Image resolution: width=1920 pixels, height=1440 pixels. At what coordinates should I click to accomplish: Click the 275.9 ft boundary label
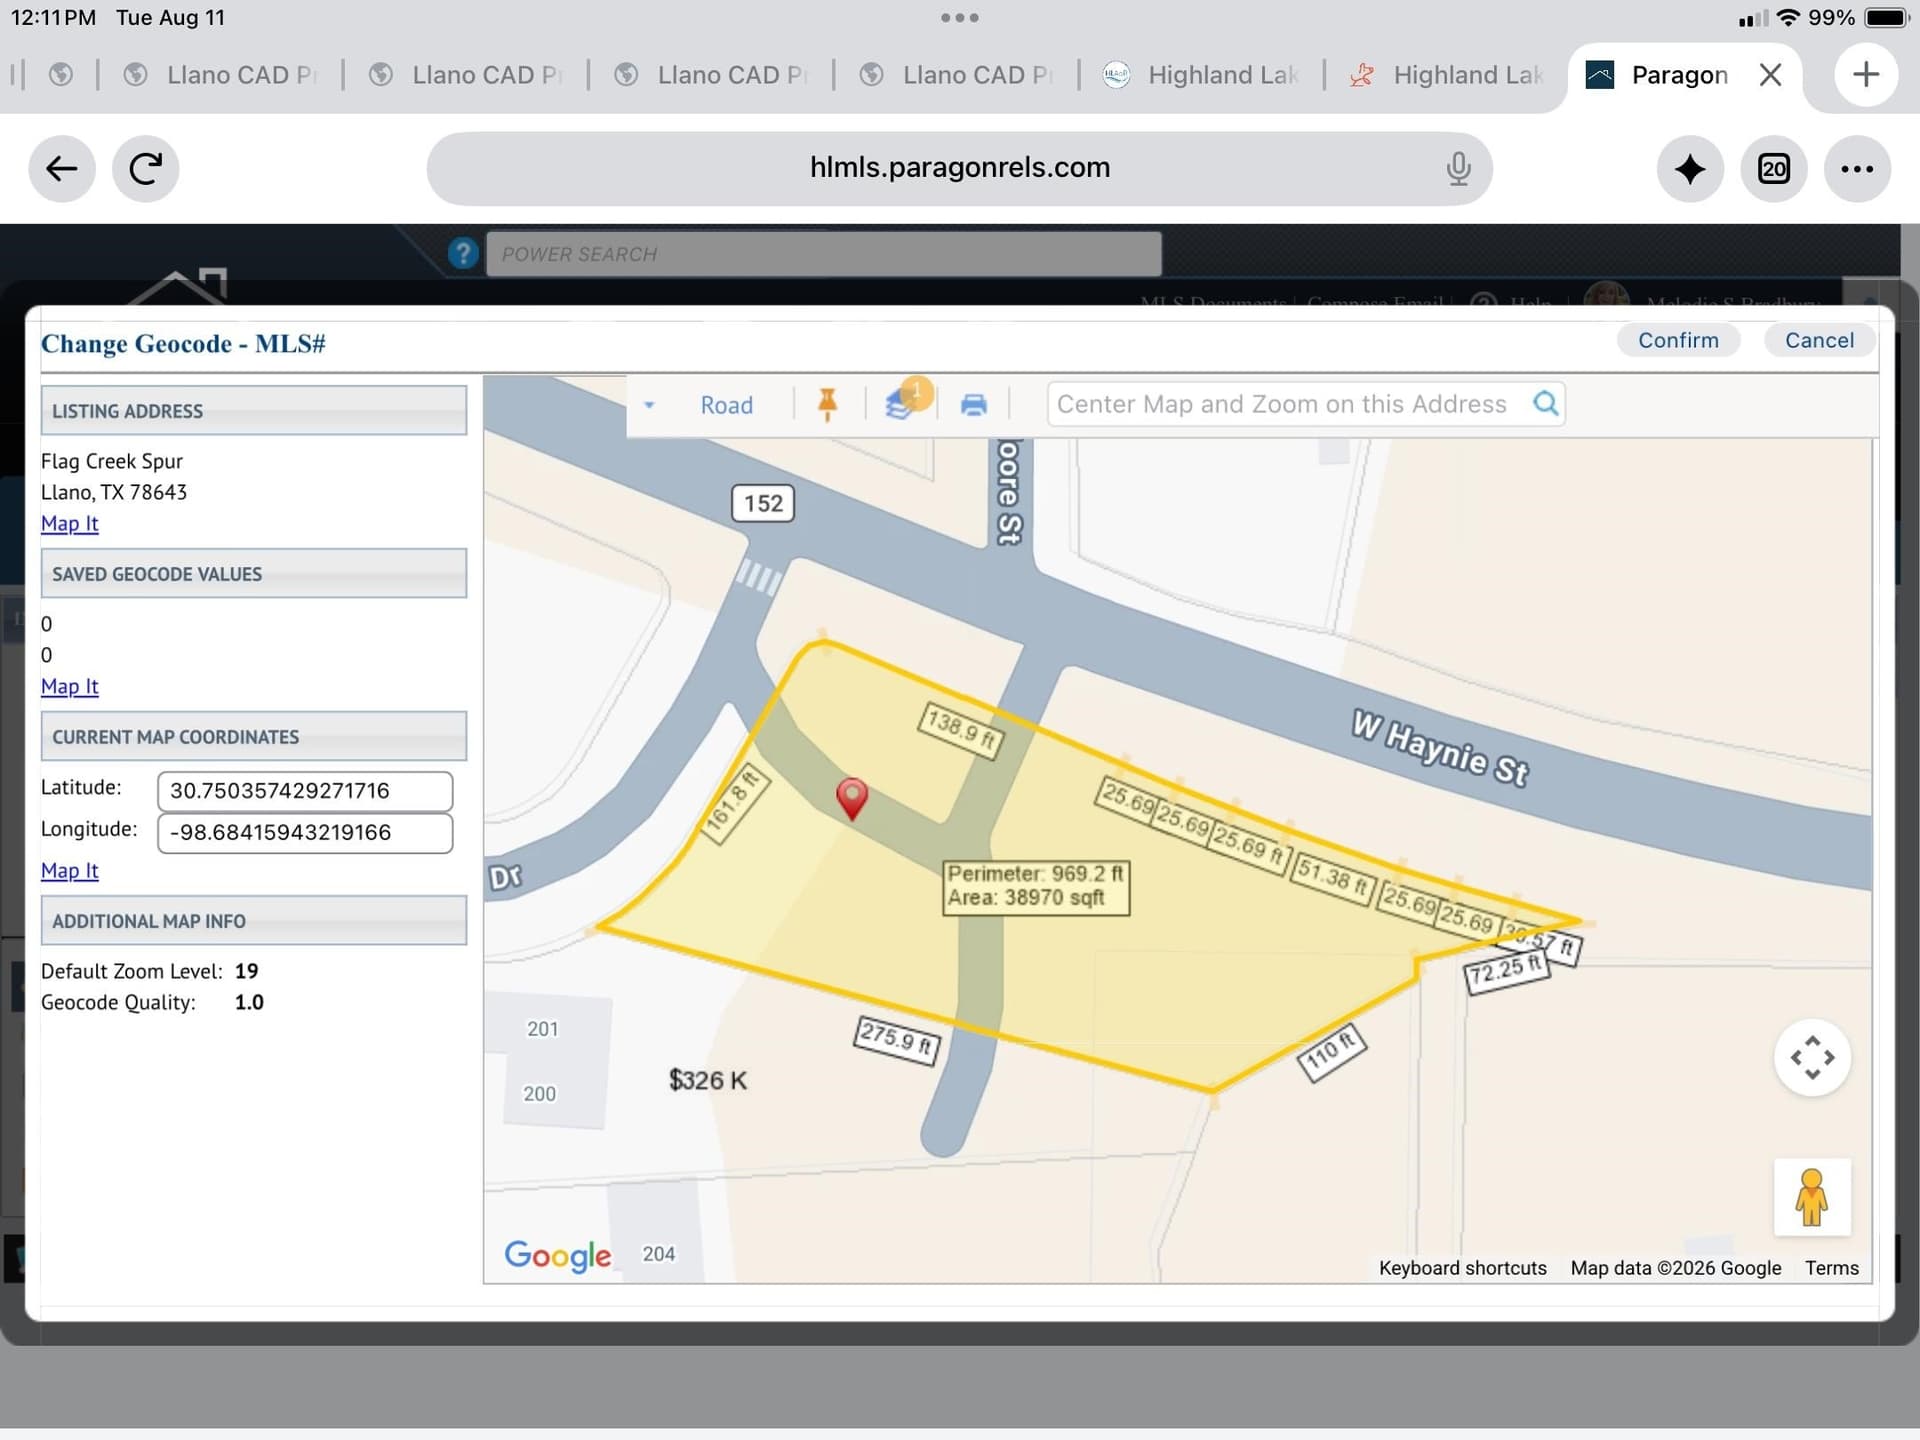896,1040
